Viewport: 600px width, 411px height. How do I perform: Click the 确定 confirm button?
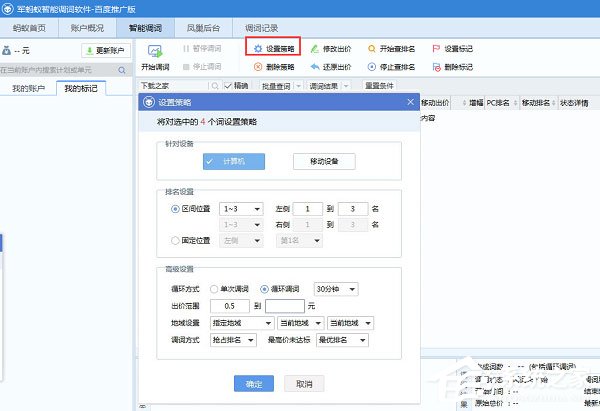pos(253,383)
